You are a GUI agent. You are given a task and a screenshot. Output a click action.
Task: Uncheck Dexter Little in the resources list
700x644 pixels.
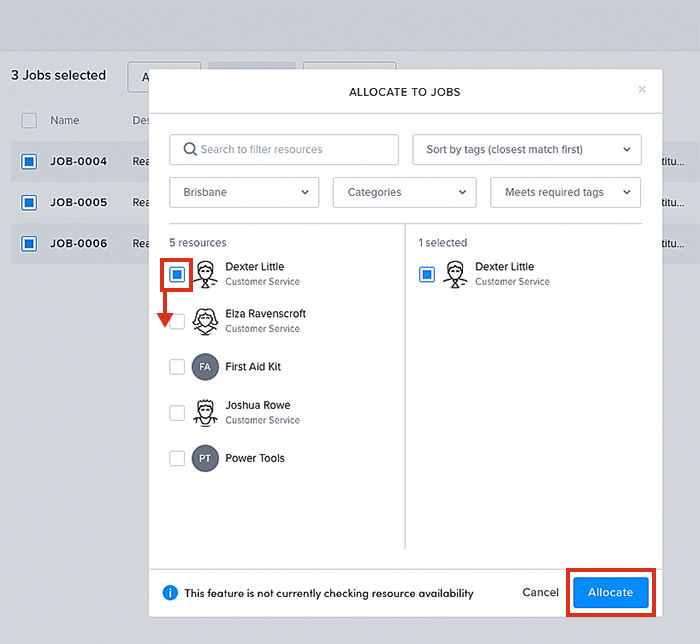(x=177, y=274)
